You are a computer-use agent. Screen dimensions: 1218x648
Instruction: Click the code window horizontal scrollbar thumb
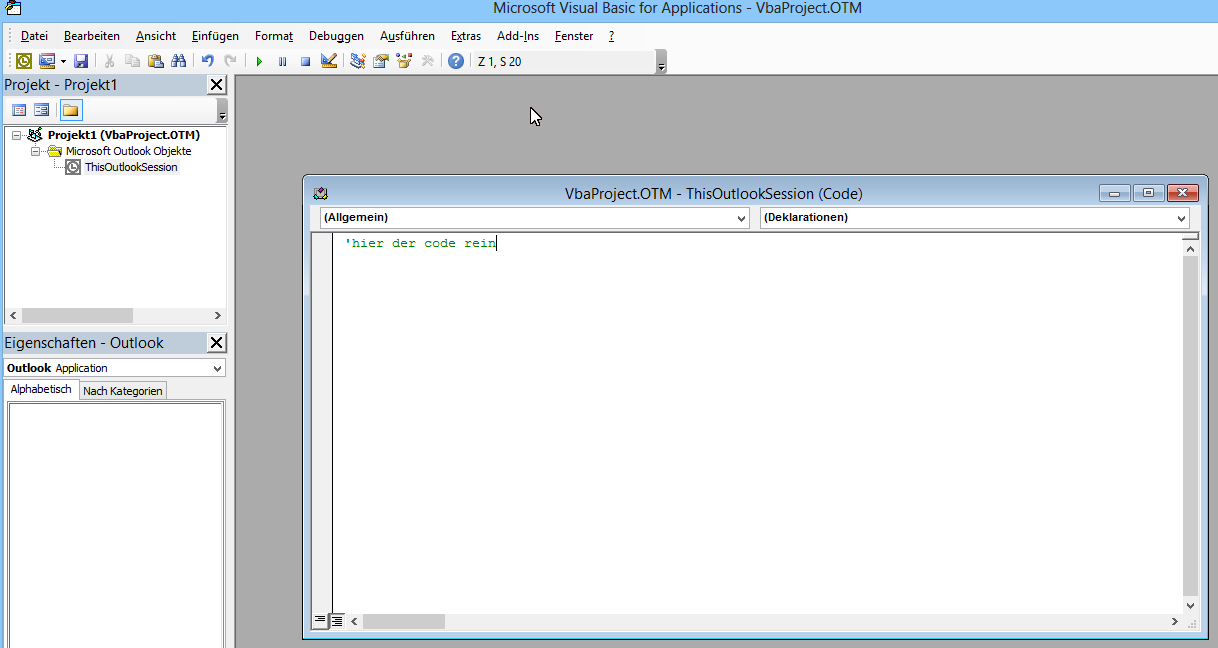[404, 621]
